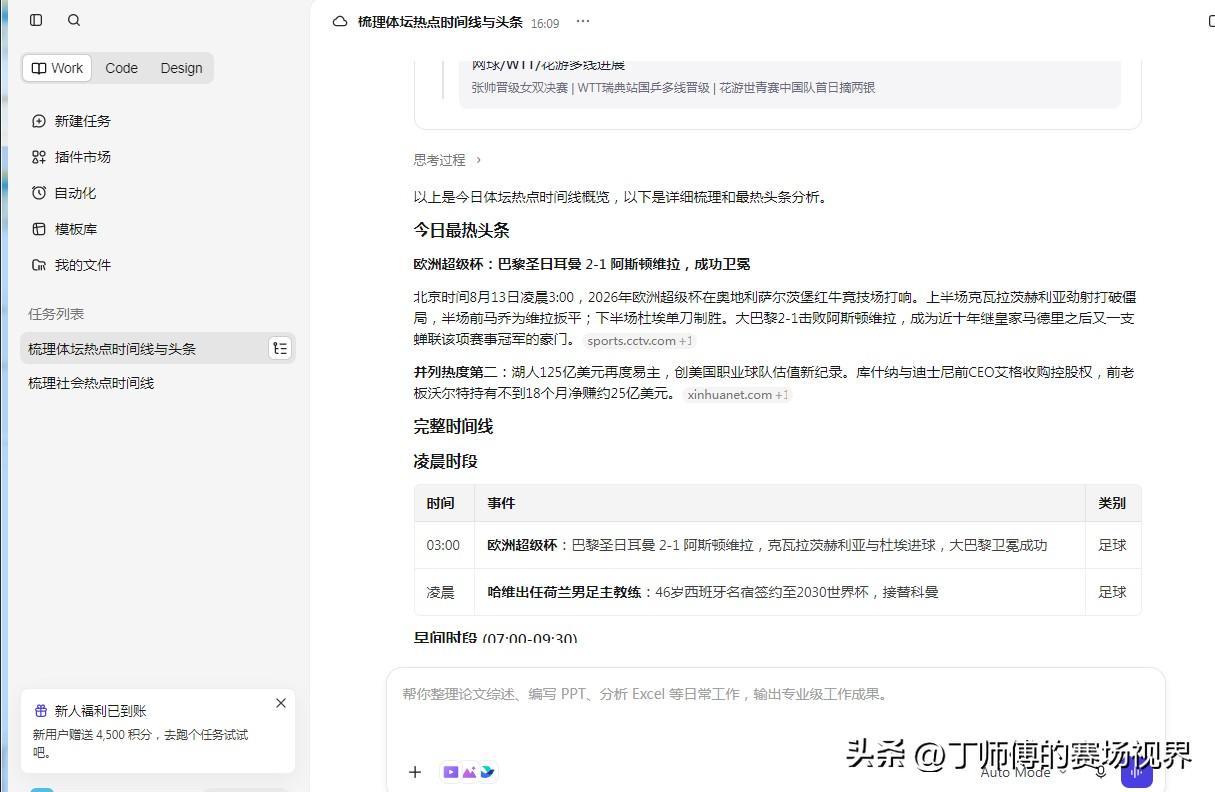Click the cloud icon beside the title

click(x=340, y=22)
